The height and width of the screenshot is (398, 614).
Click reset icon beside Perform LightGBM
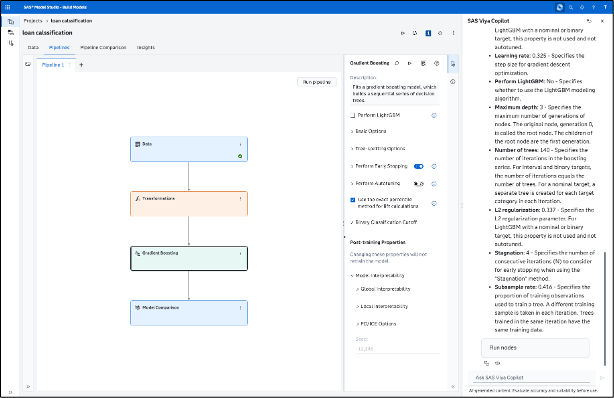coord(434,116)
